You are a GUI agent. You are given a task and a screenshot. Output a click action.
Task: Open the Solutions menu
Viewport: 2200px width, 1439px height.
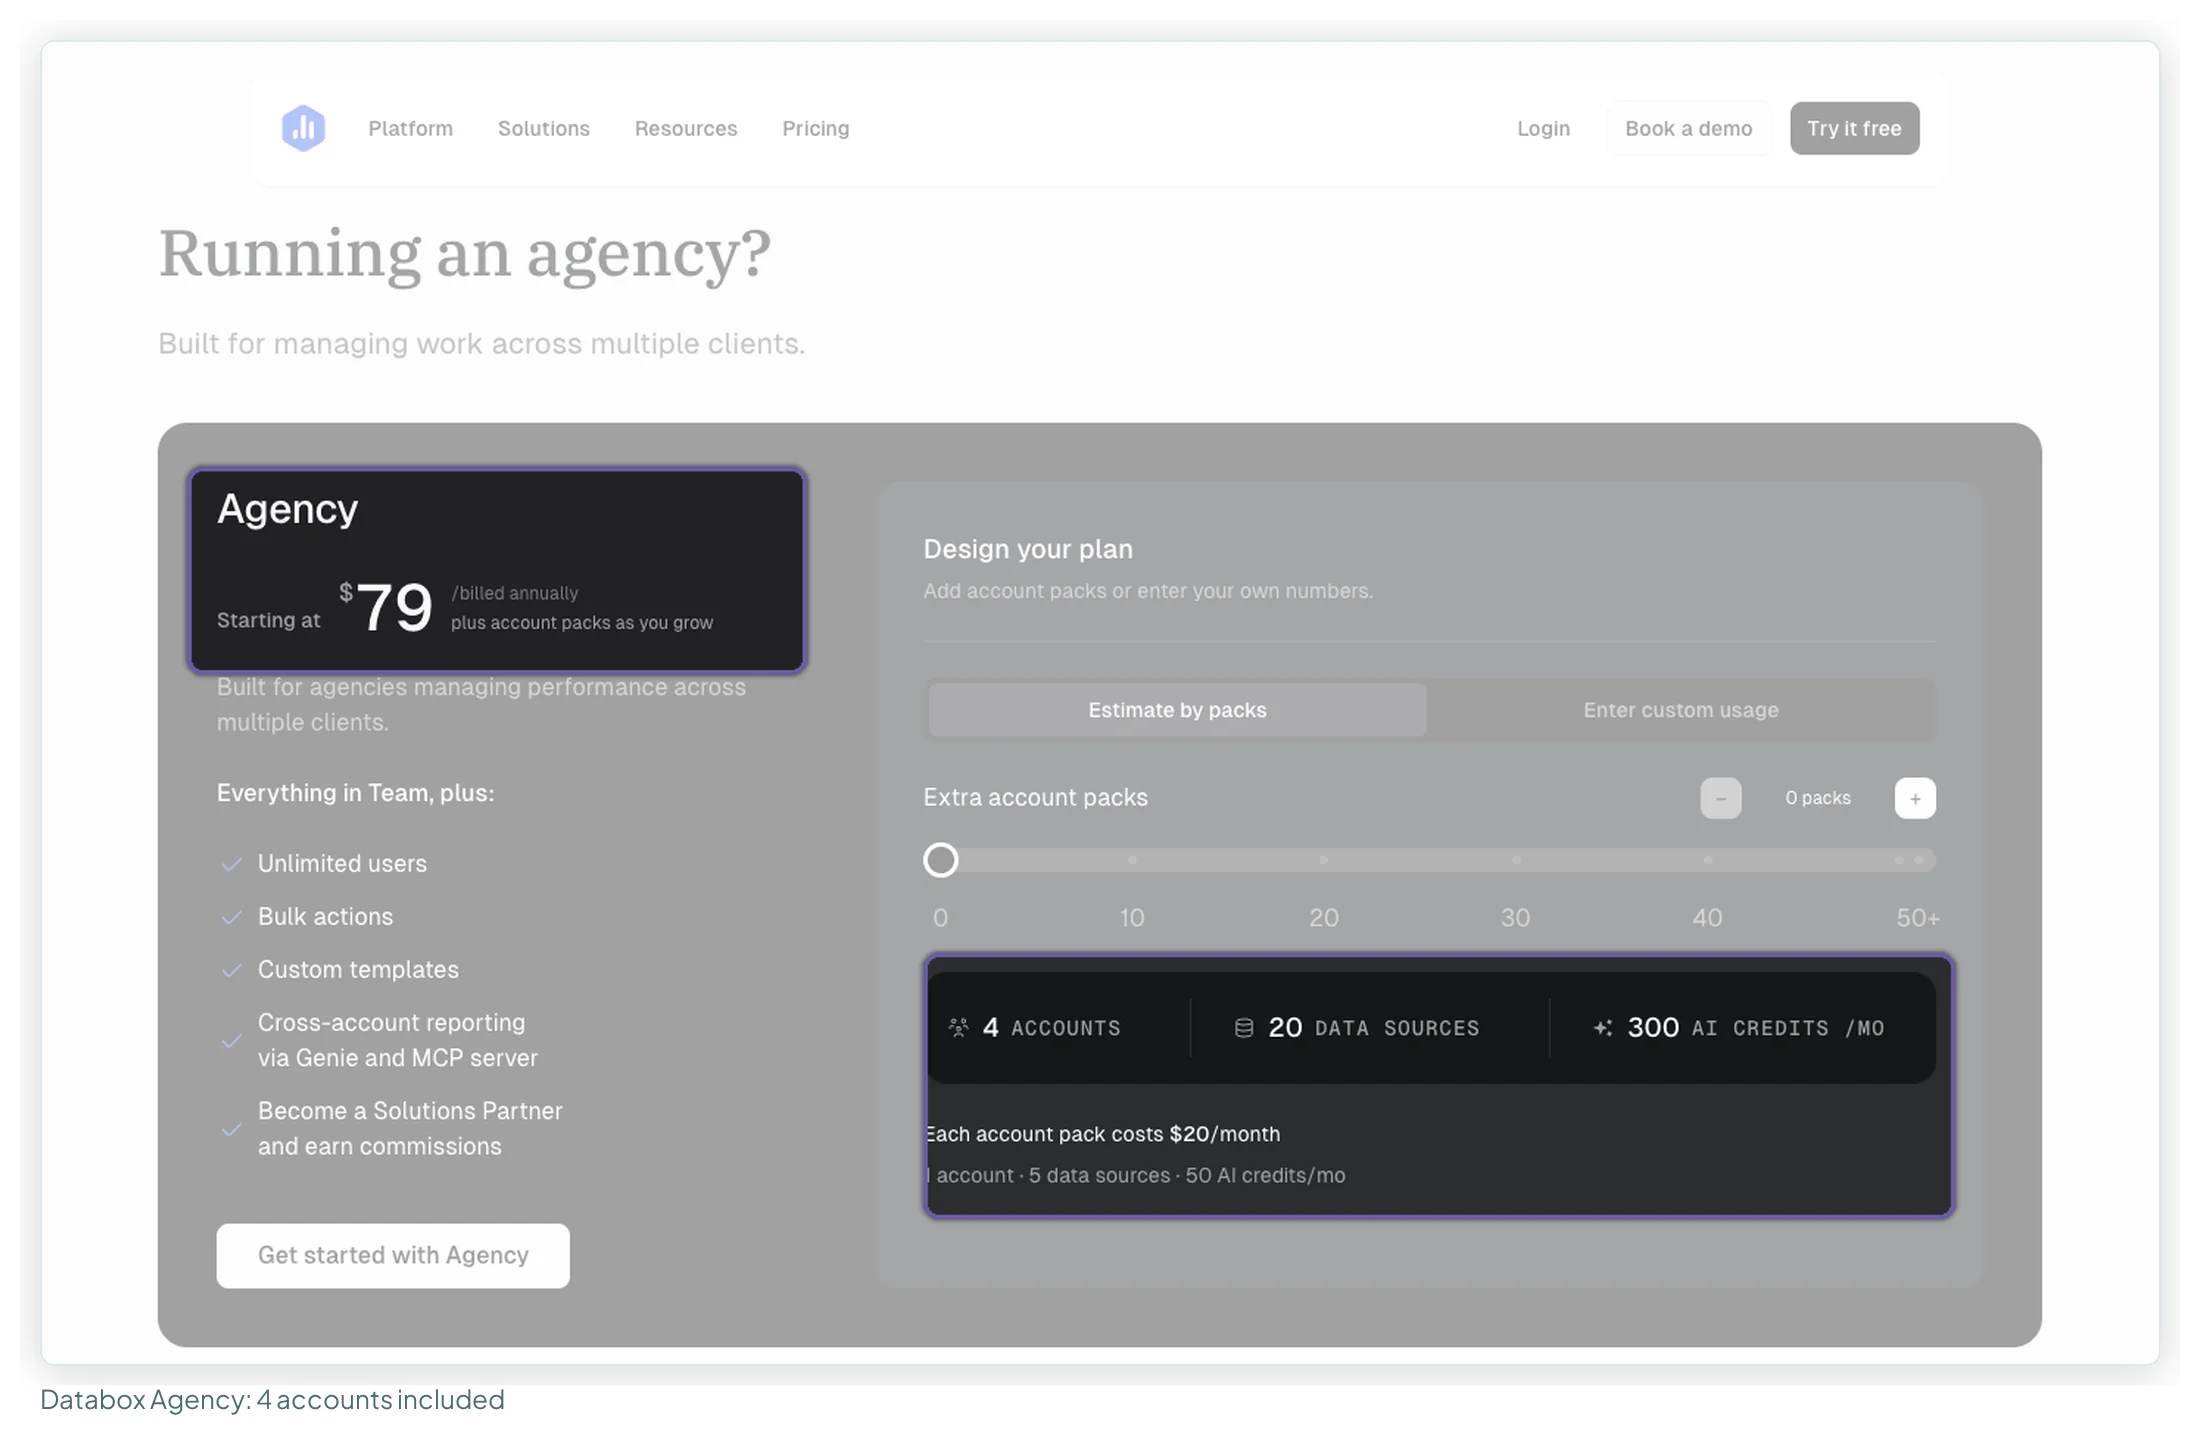click(544, 128)
